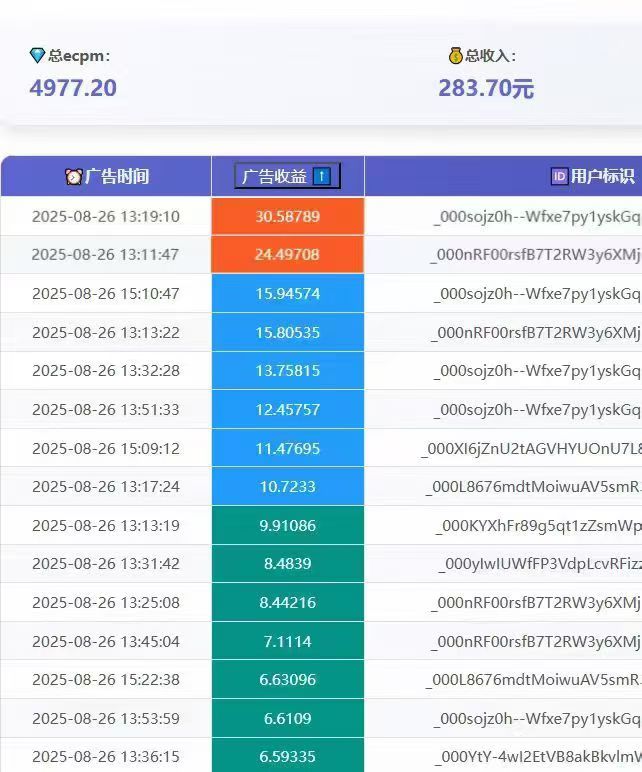Click the timestamp 2025-08-26 13:13:22
642x772 pixels.
[x=106, y=333]
